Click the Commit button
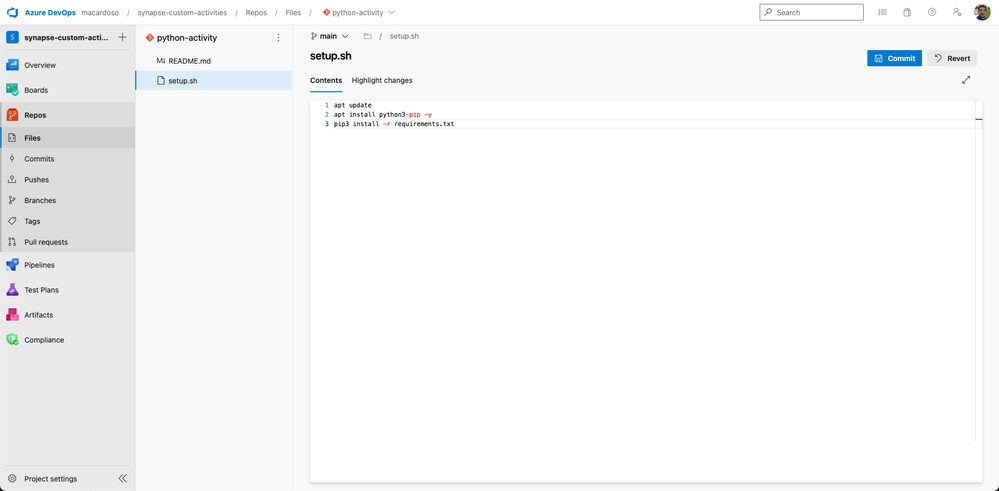 click(895, 58)
